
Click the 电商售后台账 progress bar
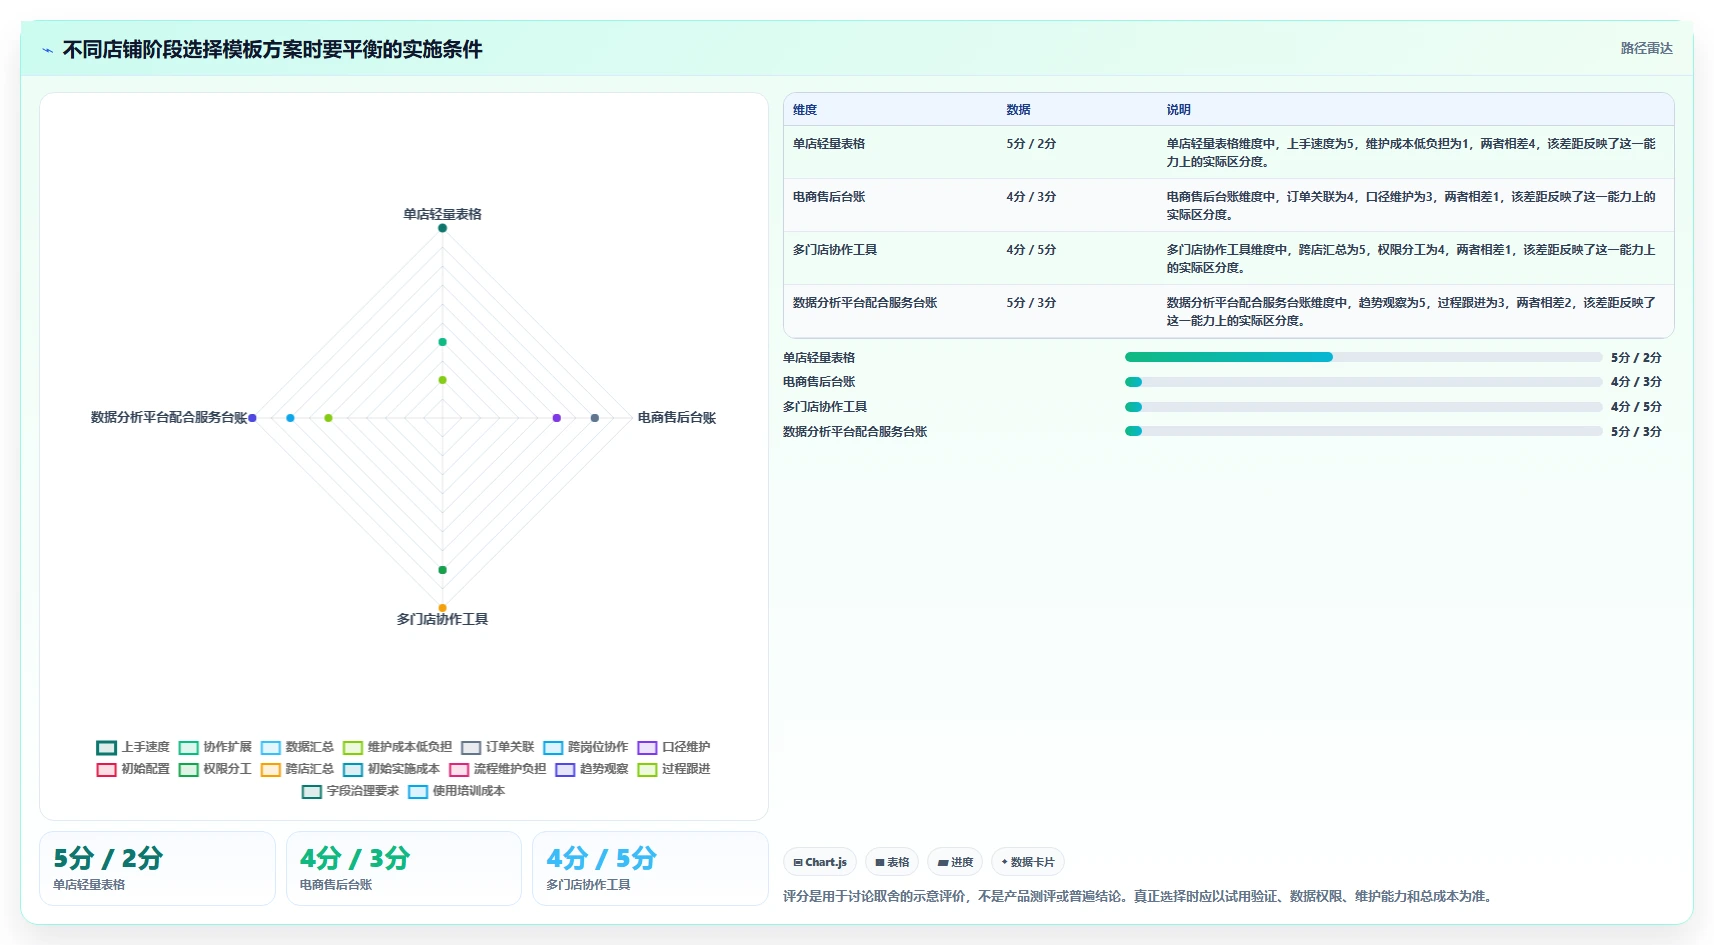coord(1363,382)
